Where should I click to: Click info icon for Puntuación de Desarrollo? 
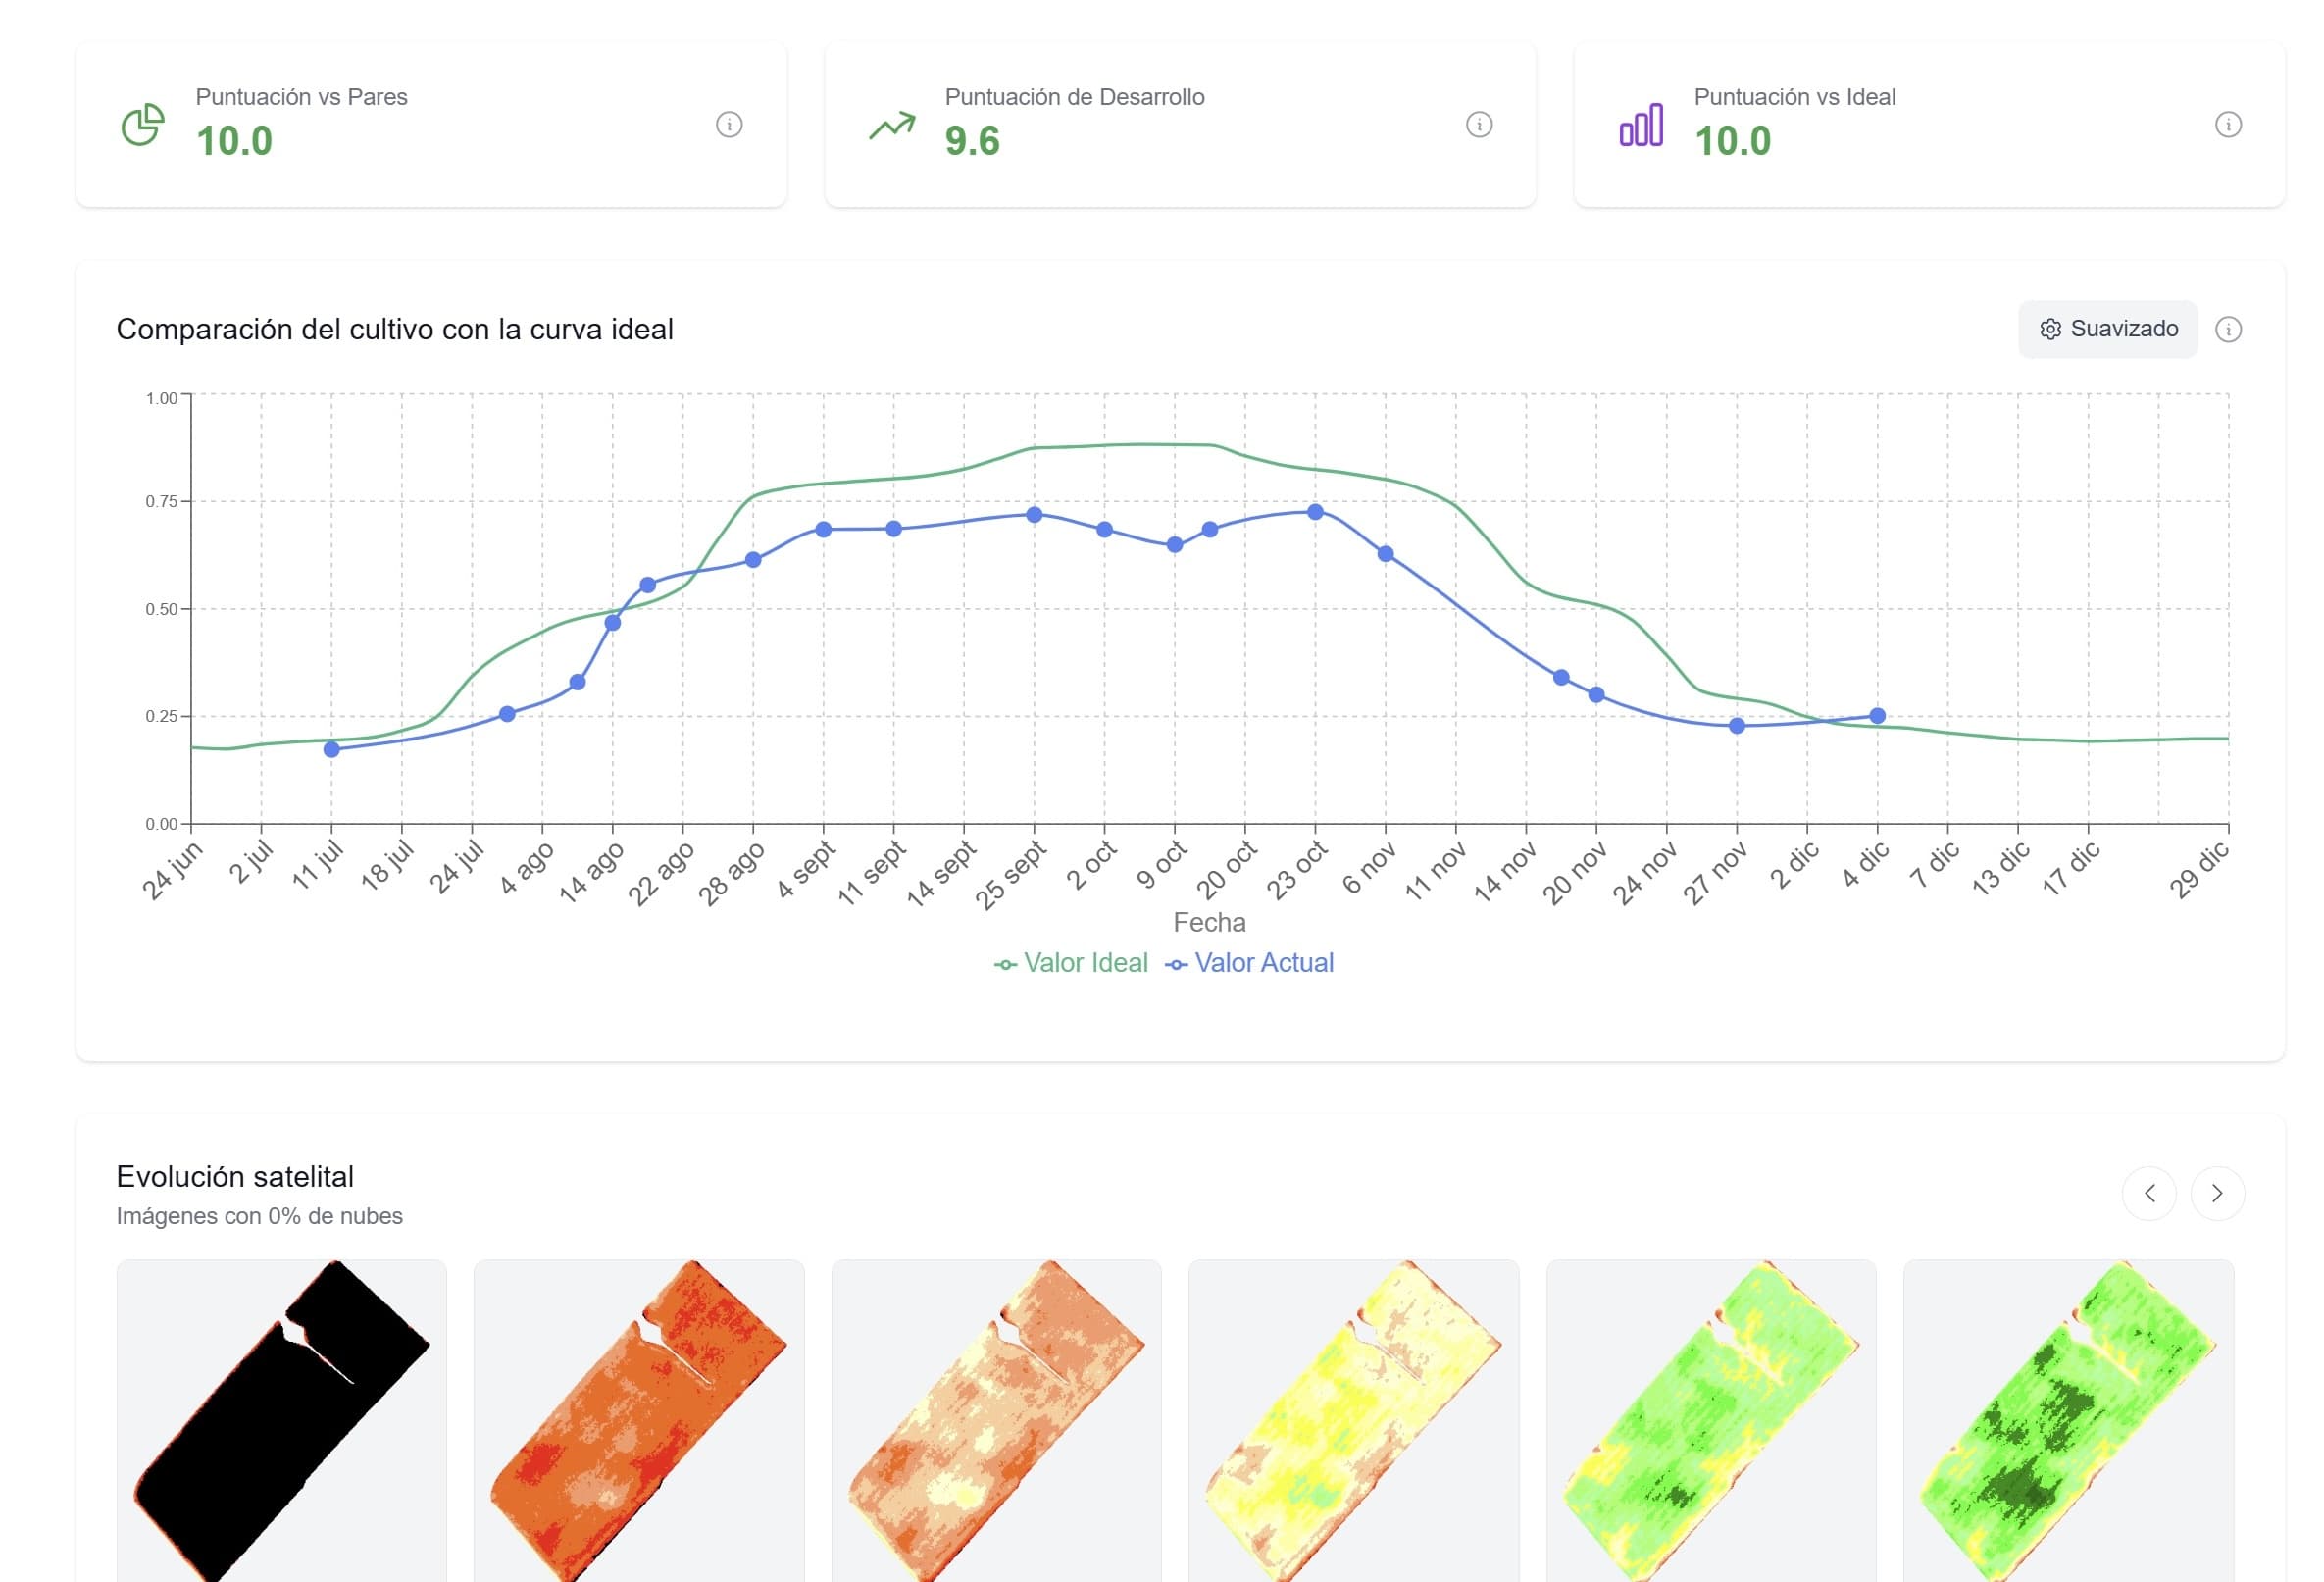[x=1479, y=125]
